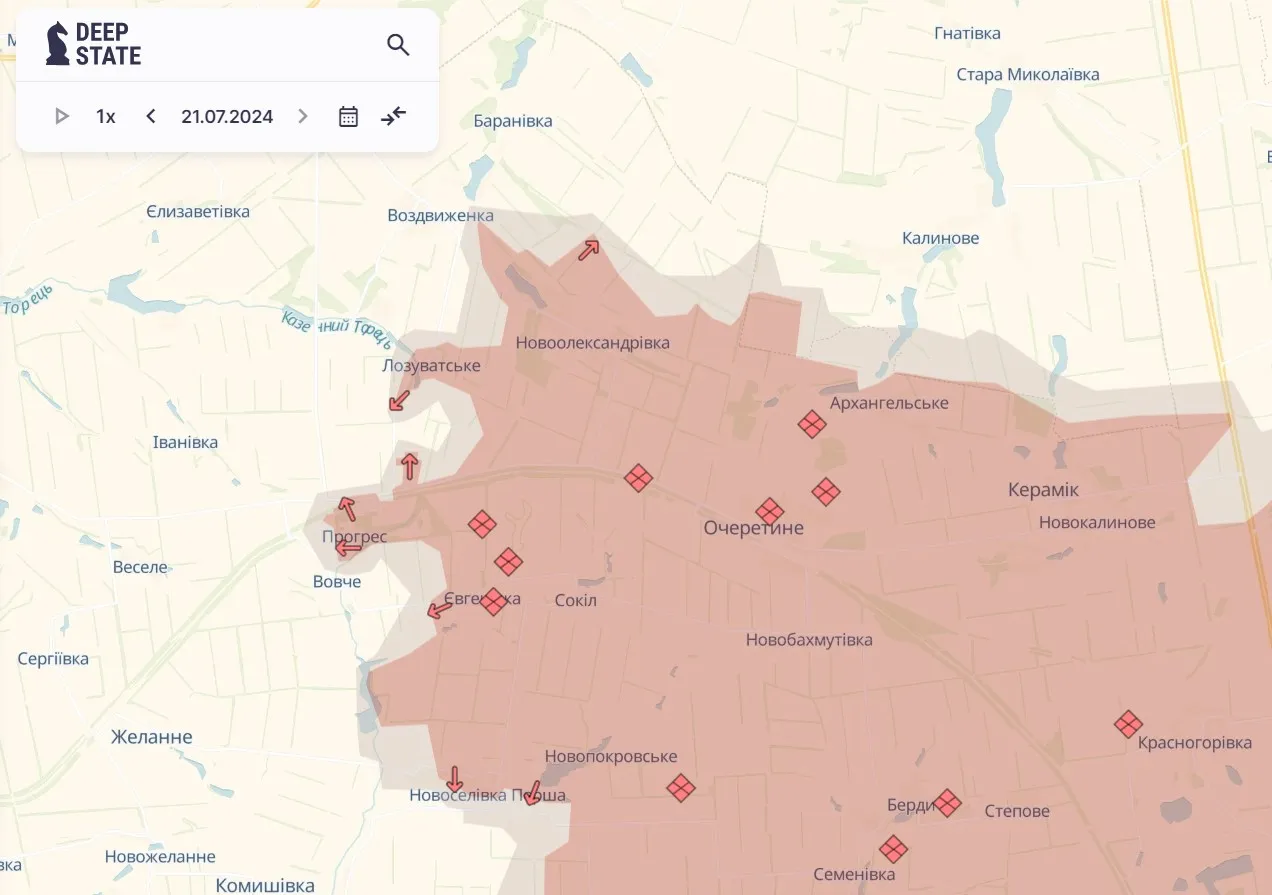Click the frontline comparison arrows icon
This screenshot has width=1272, height=895.
pos(392,116)
